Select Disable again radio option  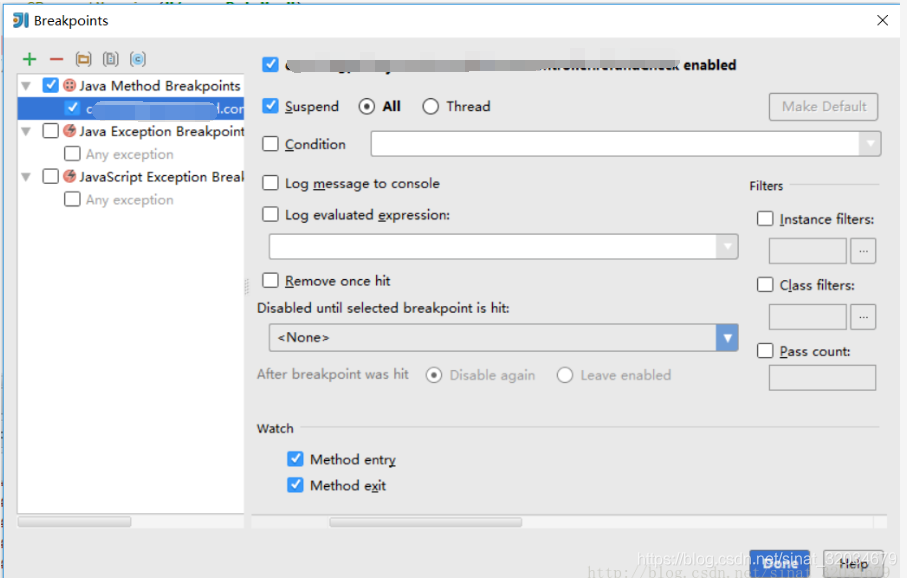coord(434,375)
